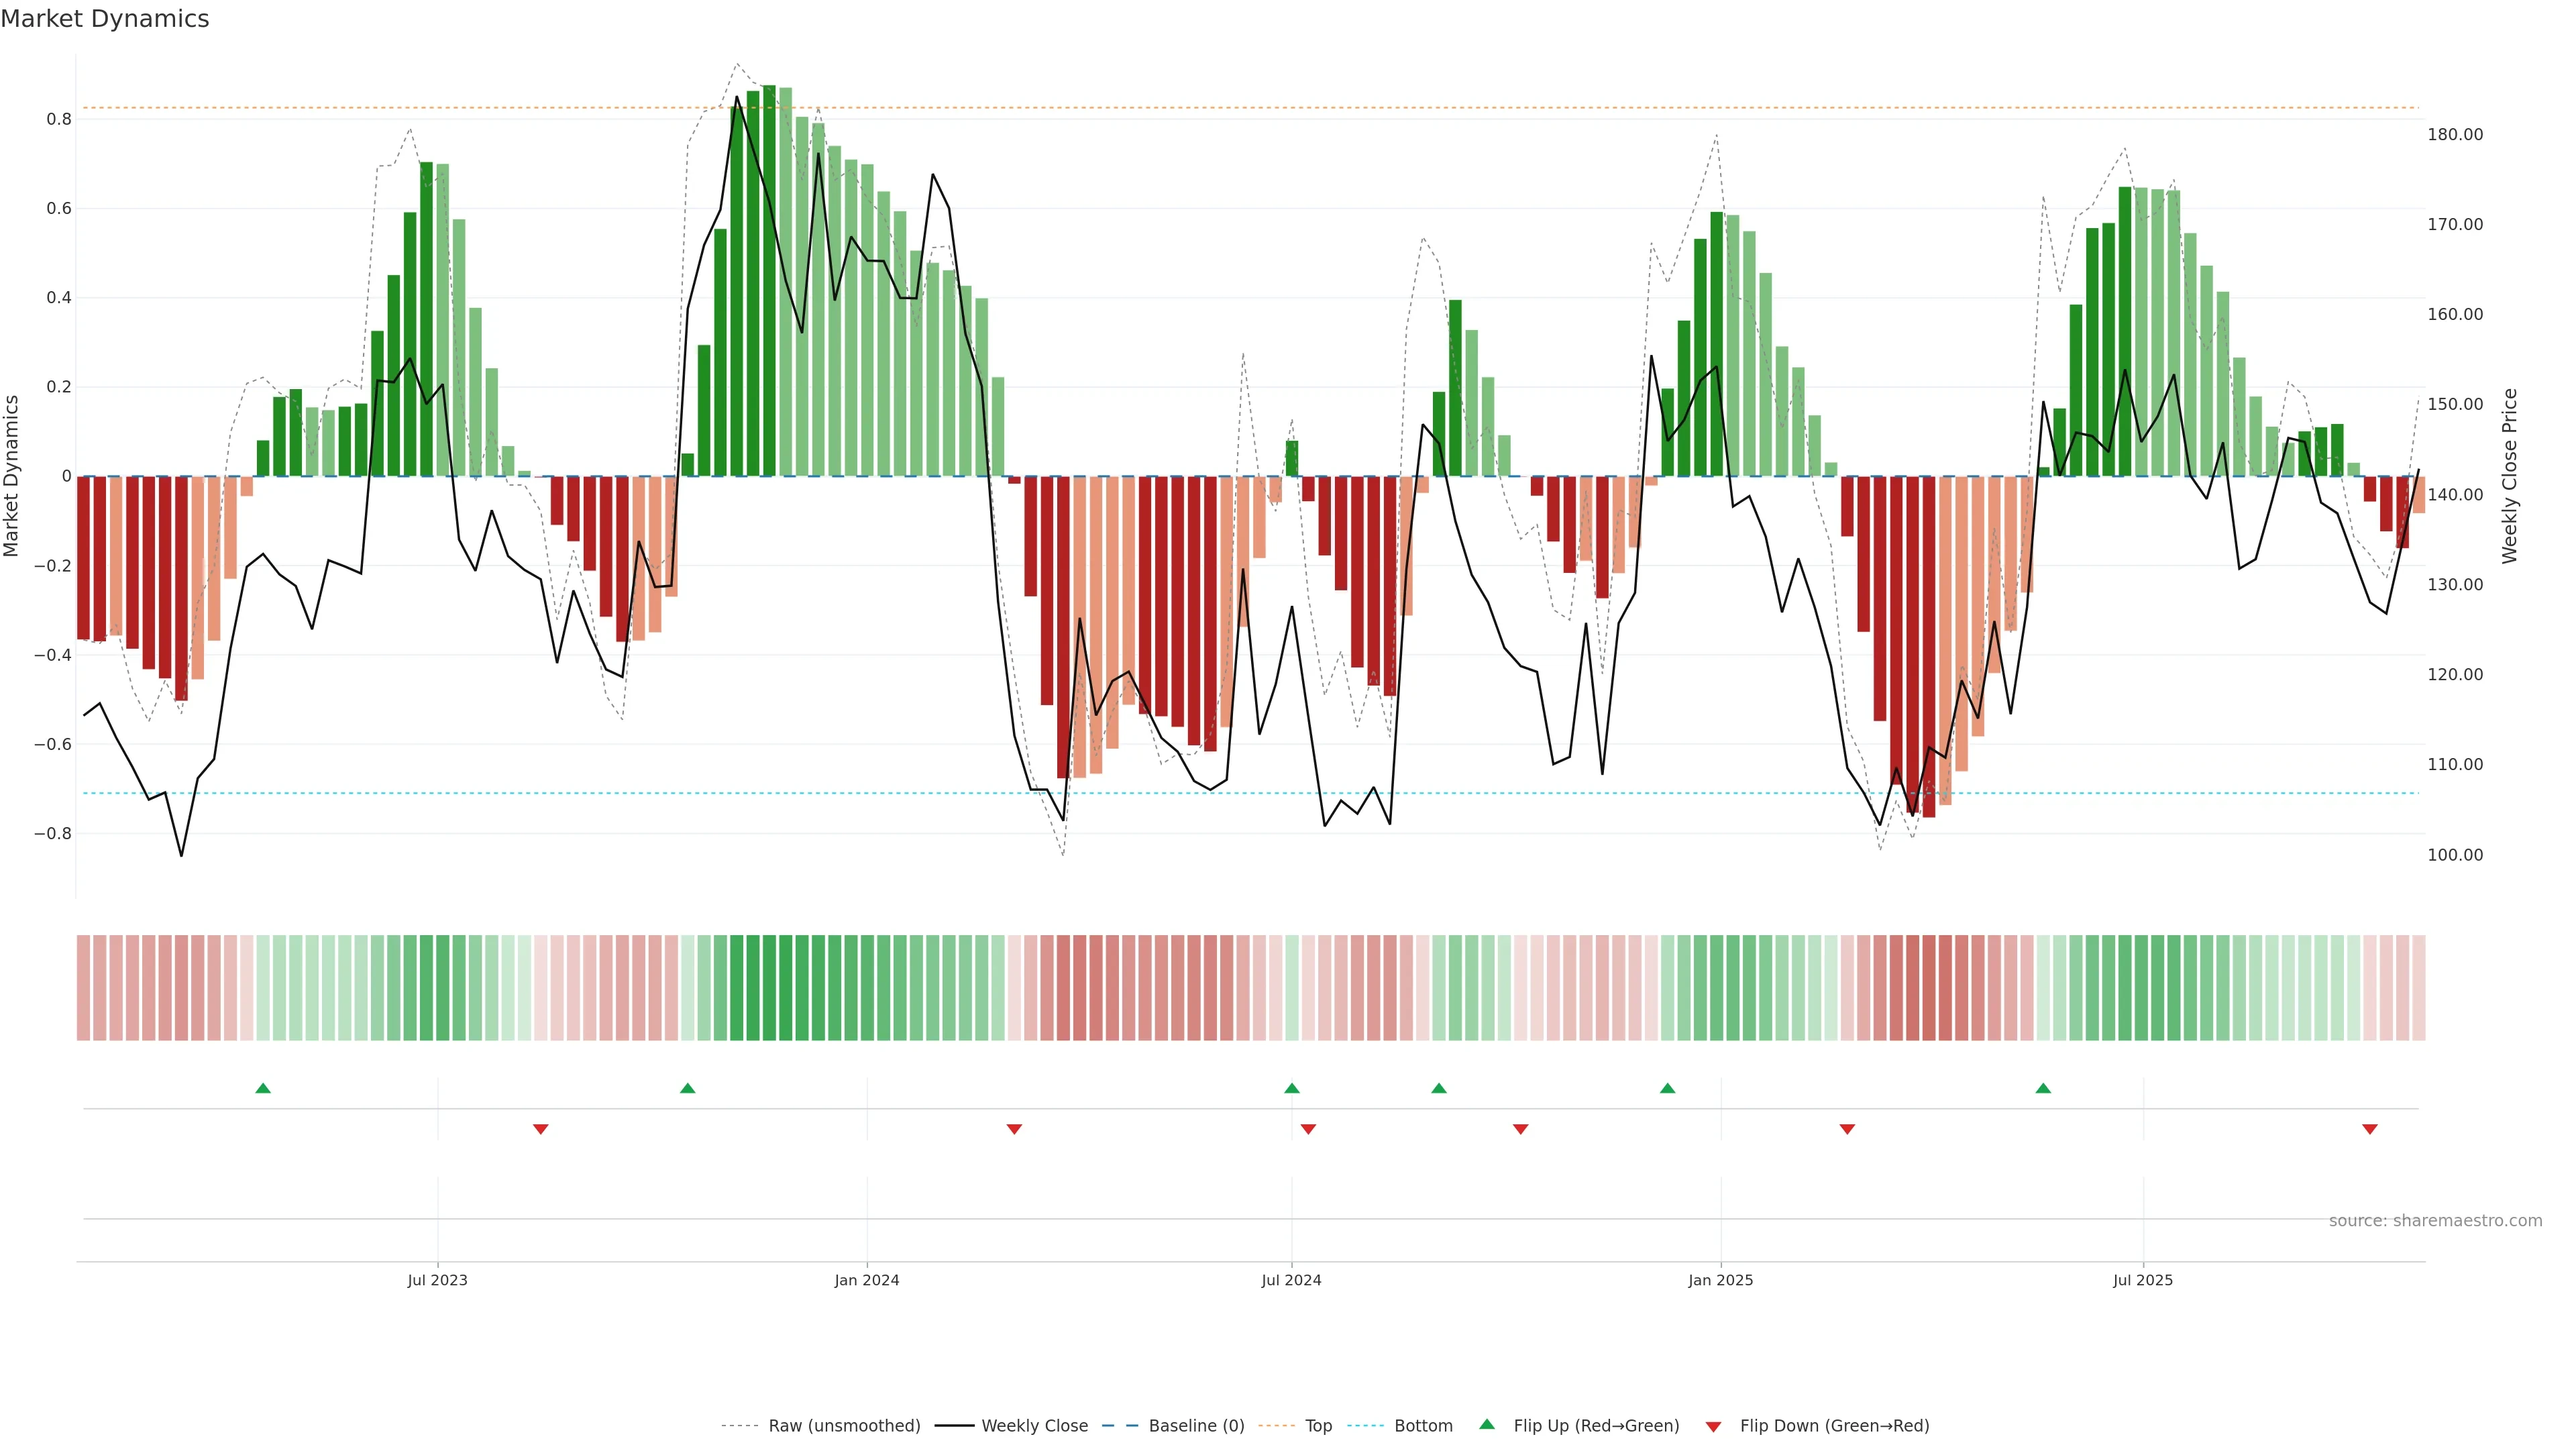Click the Market Dynamics chart title
2576x1449 pixels.
click(x=105, y=19)
